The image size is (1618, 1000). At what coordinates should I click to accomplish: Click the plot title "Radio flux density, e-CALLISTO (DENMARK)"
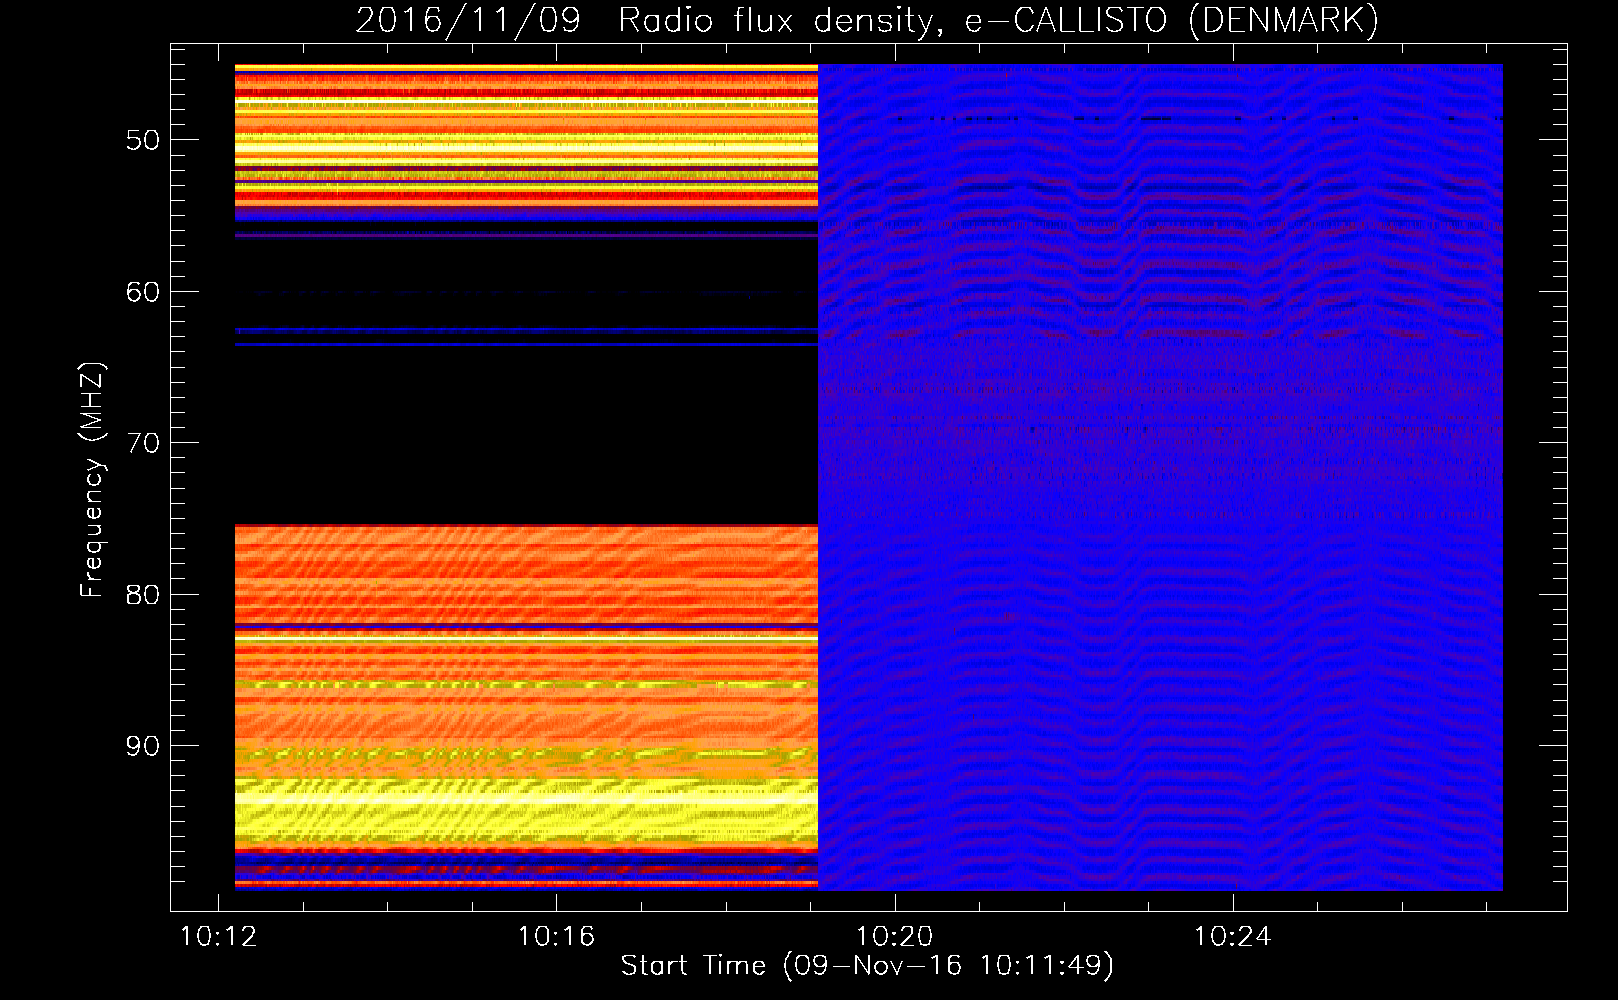point(998,21)
